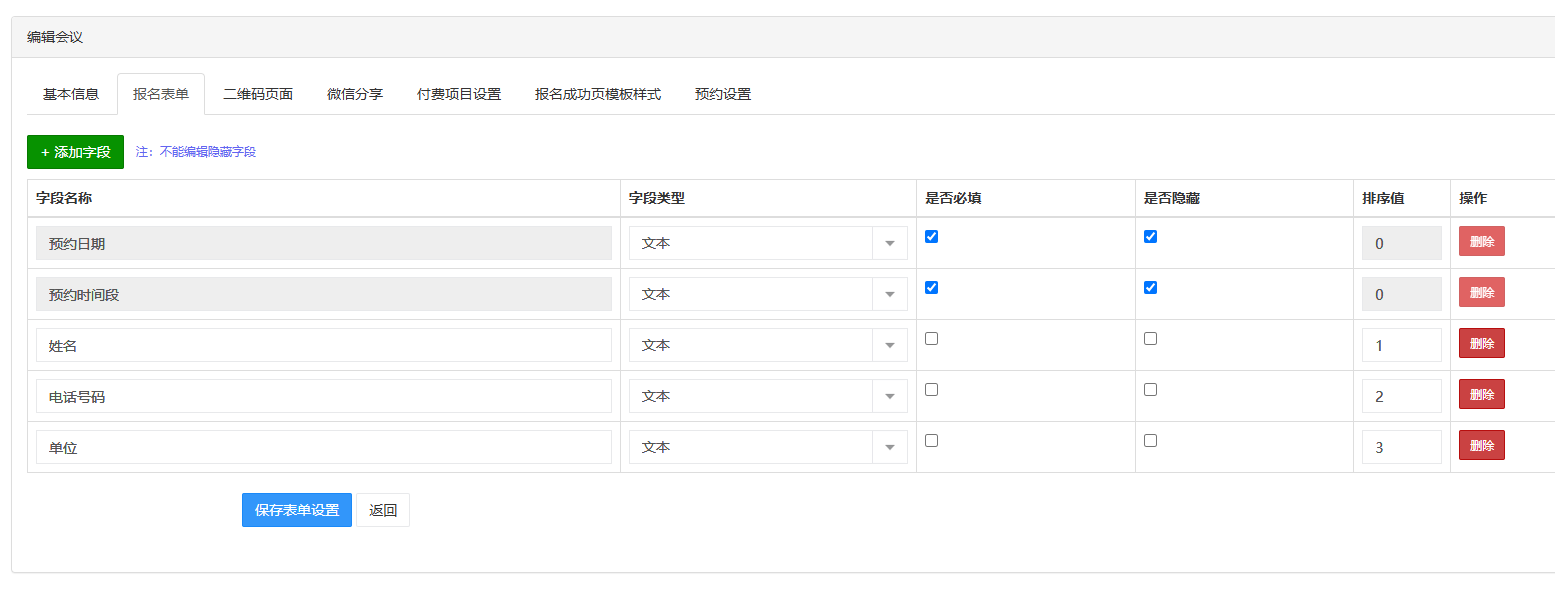
Task: Click the sort value field for 姓名
Action: coord(1401,345)
